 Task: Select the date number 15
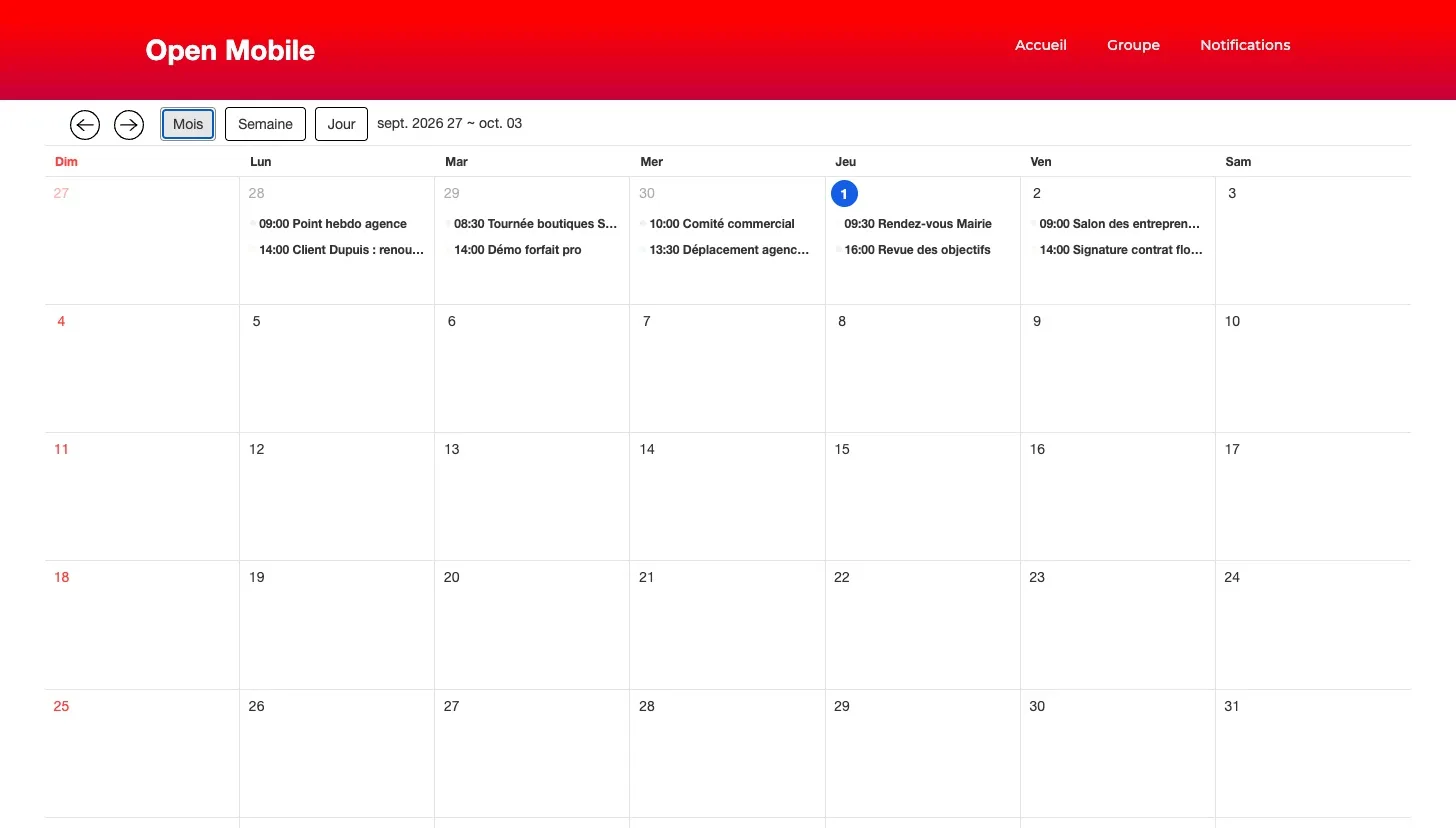[842, 449]
